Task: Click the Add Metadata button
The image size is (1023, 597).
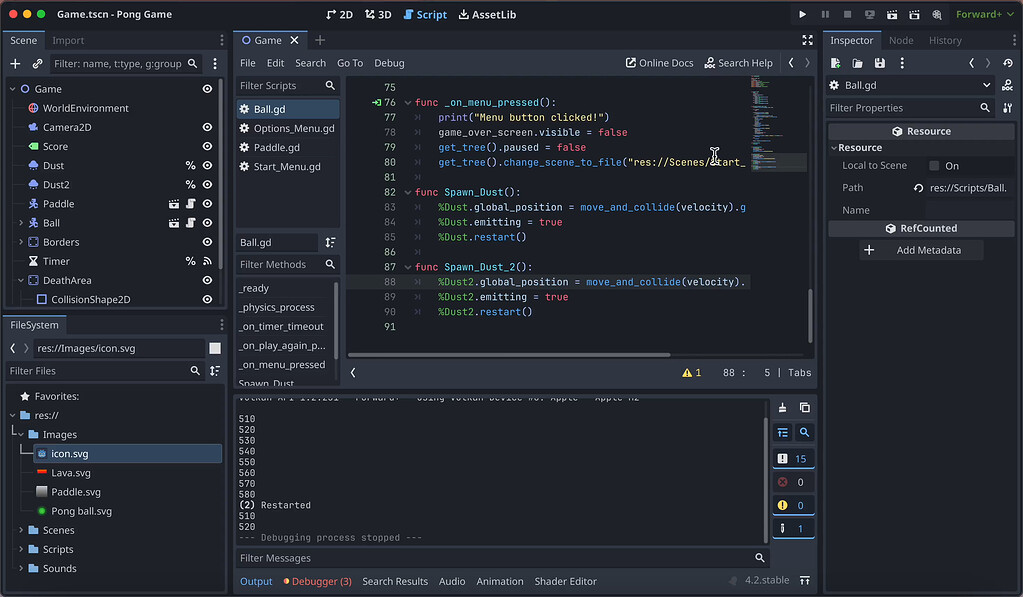Action: pyautogui.click(x=920, y=250)
